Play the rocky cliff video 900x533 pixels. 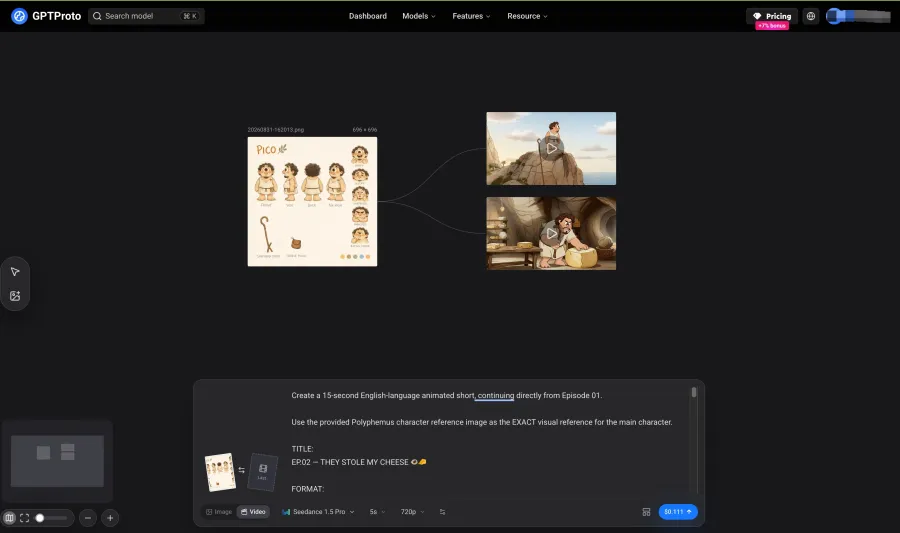pyautogui.click(x=551, y=149)
